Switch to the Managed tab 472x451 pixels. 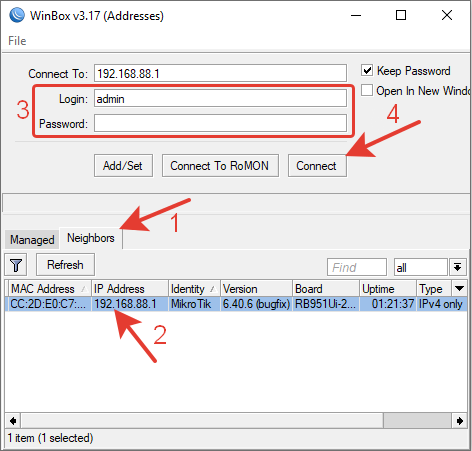pos(32,240)
